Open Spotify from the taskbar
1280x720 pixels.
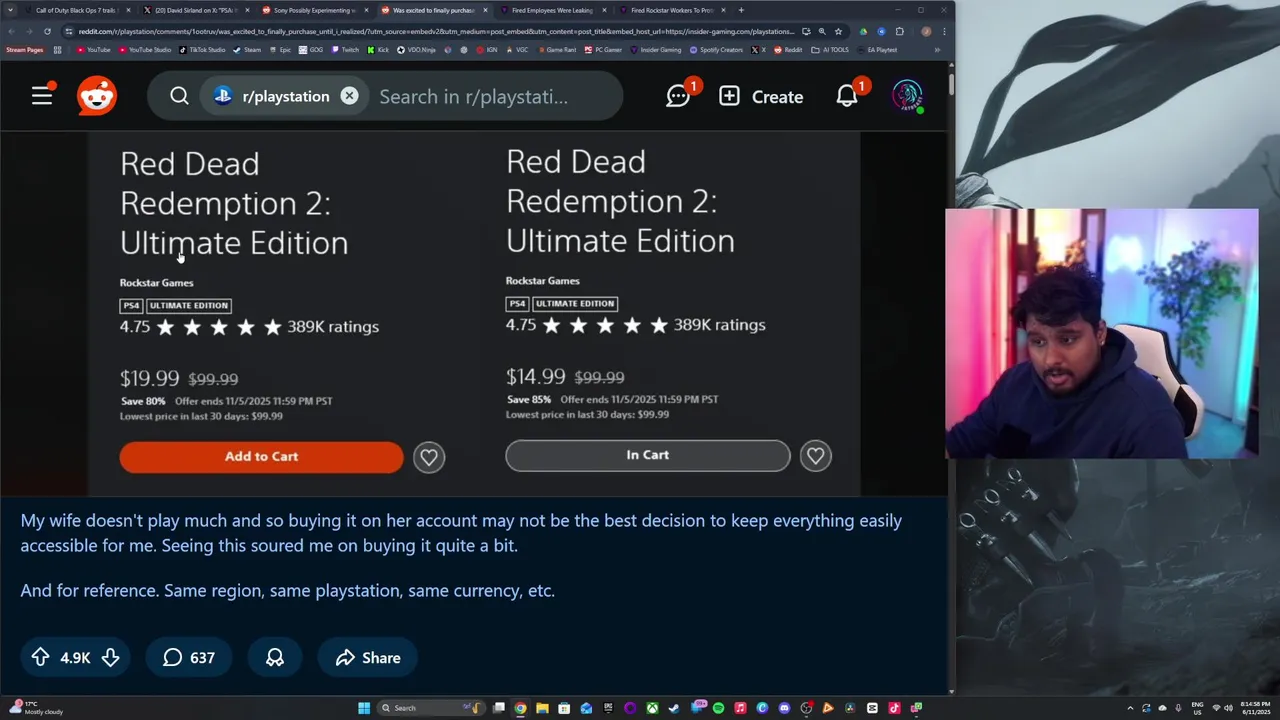coord(718,708)
